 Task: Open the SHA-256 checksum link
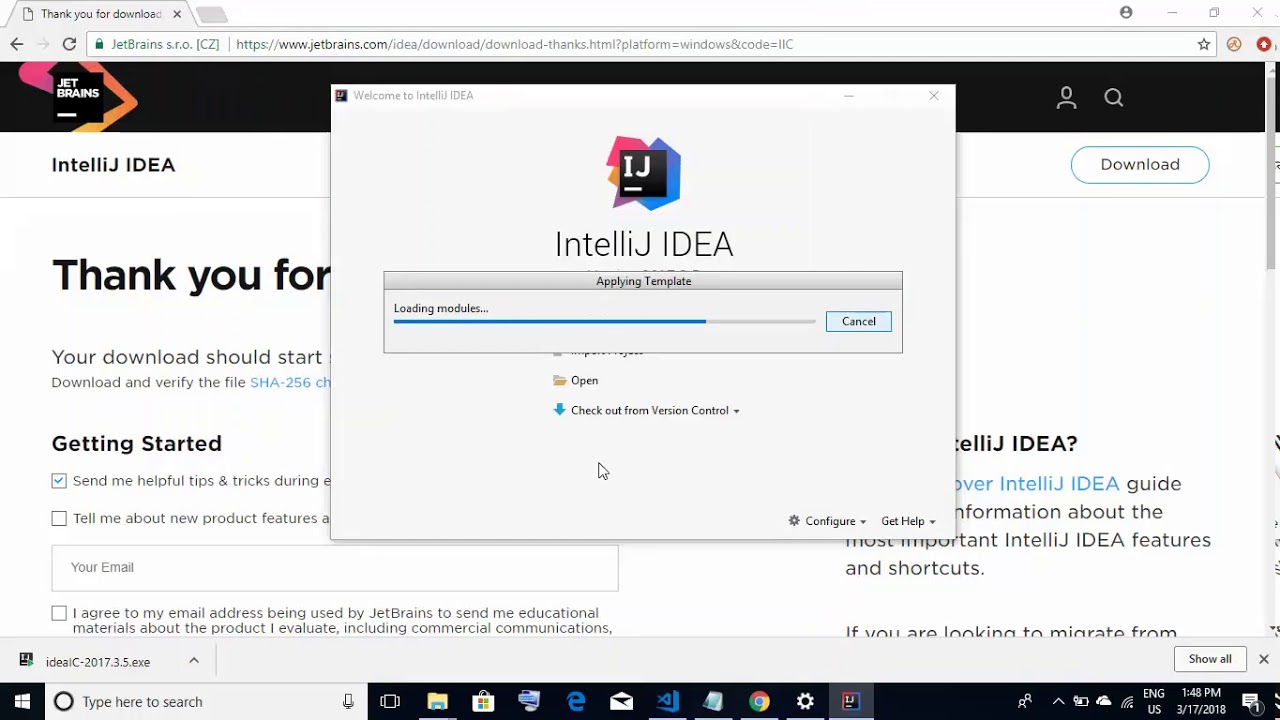pyautogui.click(x=290, y=382)
